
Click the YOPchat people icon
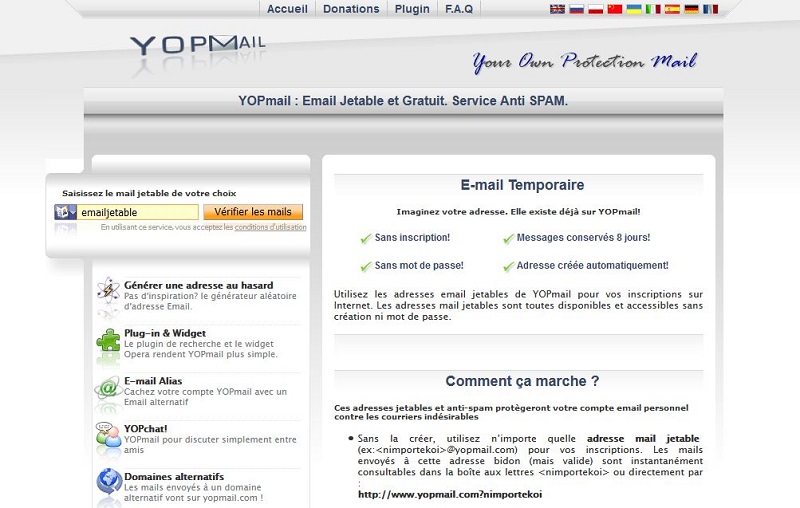click(108, 435)
